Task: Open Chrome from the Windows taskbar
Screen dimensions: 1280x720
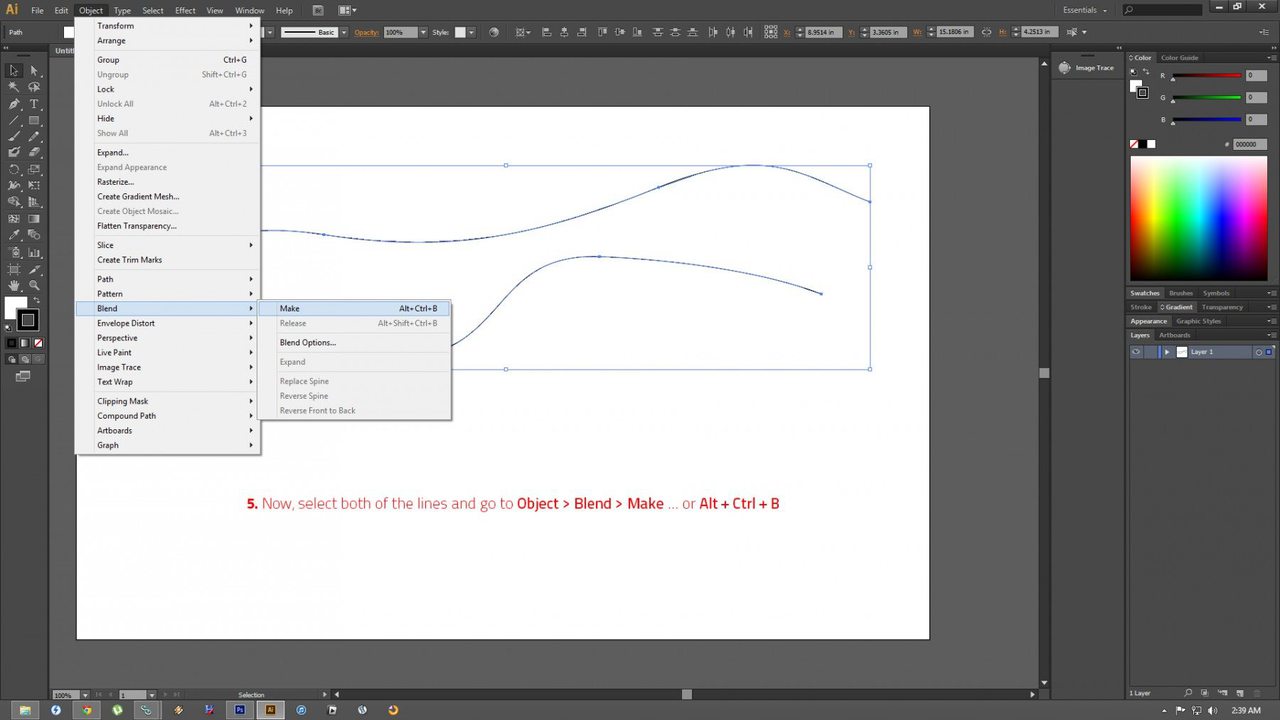Action: tap(86, 710)
